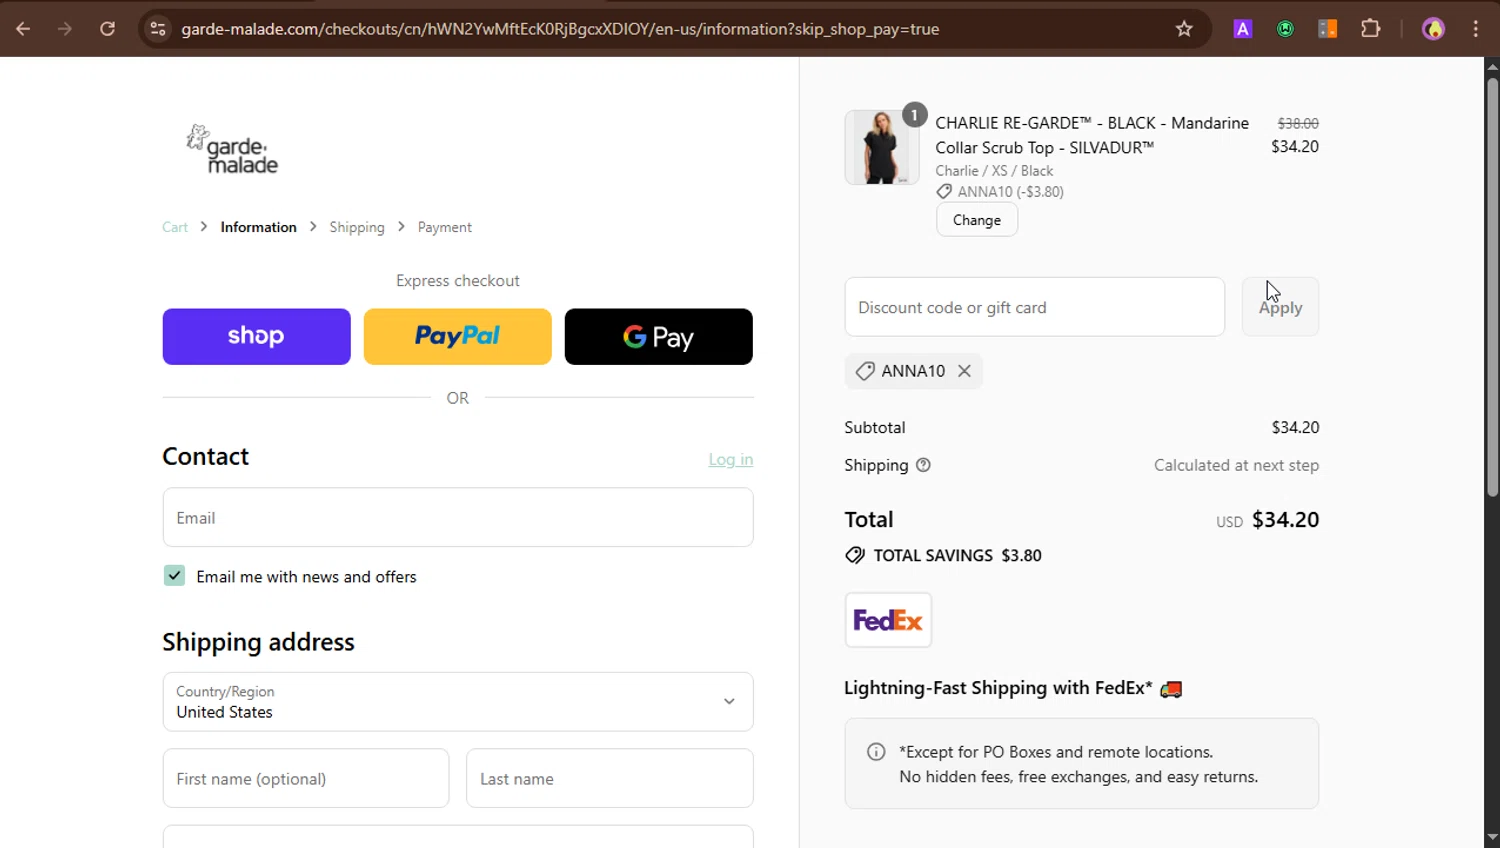Open site information icon in address bar
The height and width of the screenshot is (848, 1500).
(158, 29)
